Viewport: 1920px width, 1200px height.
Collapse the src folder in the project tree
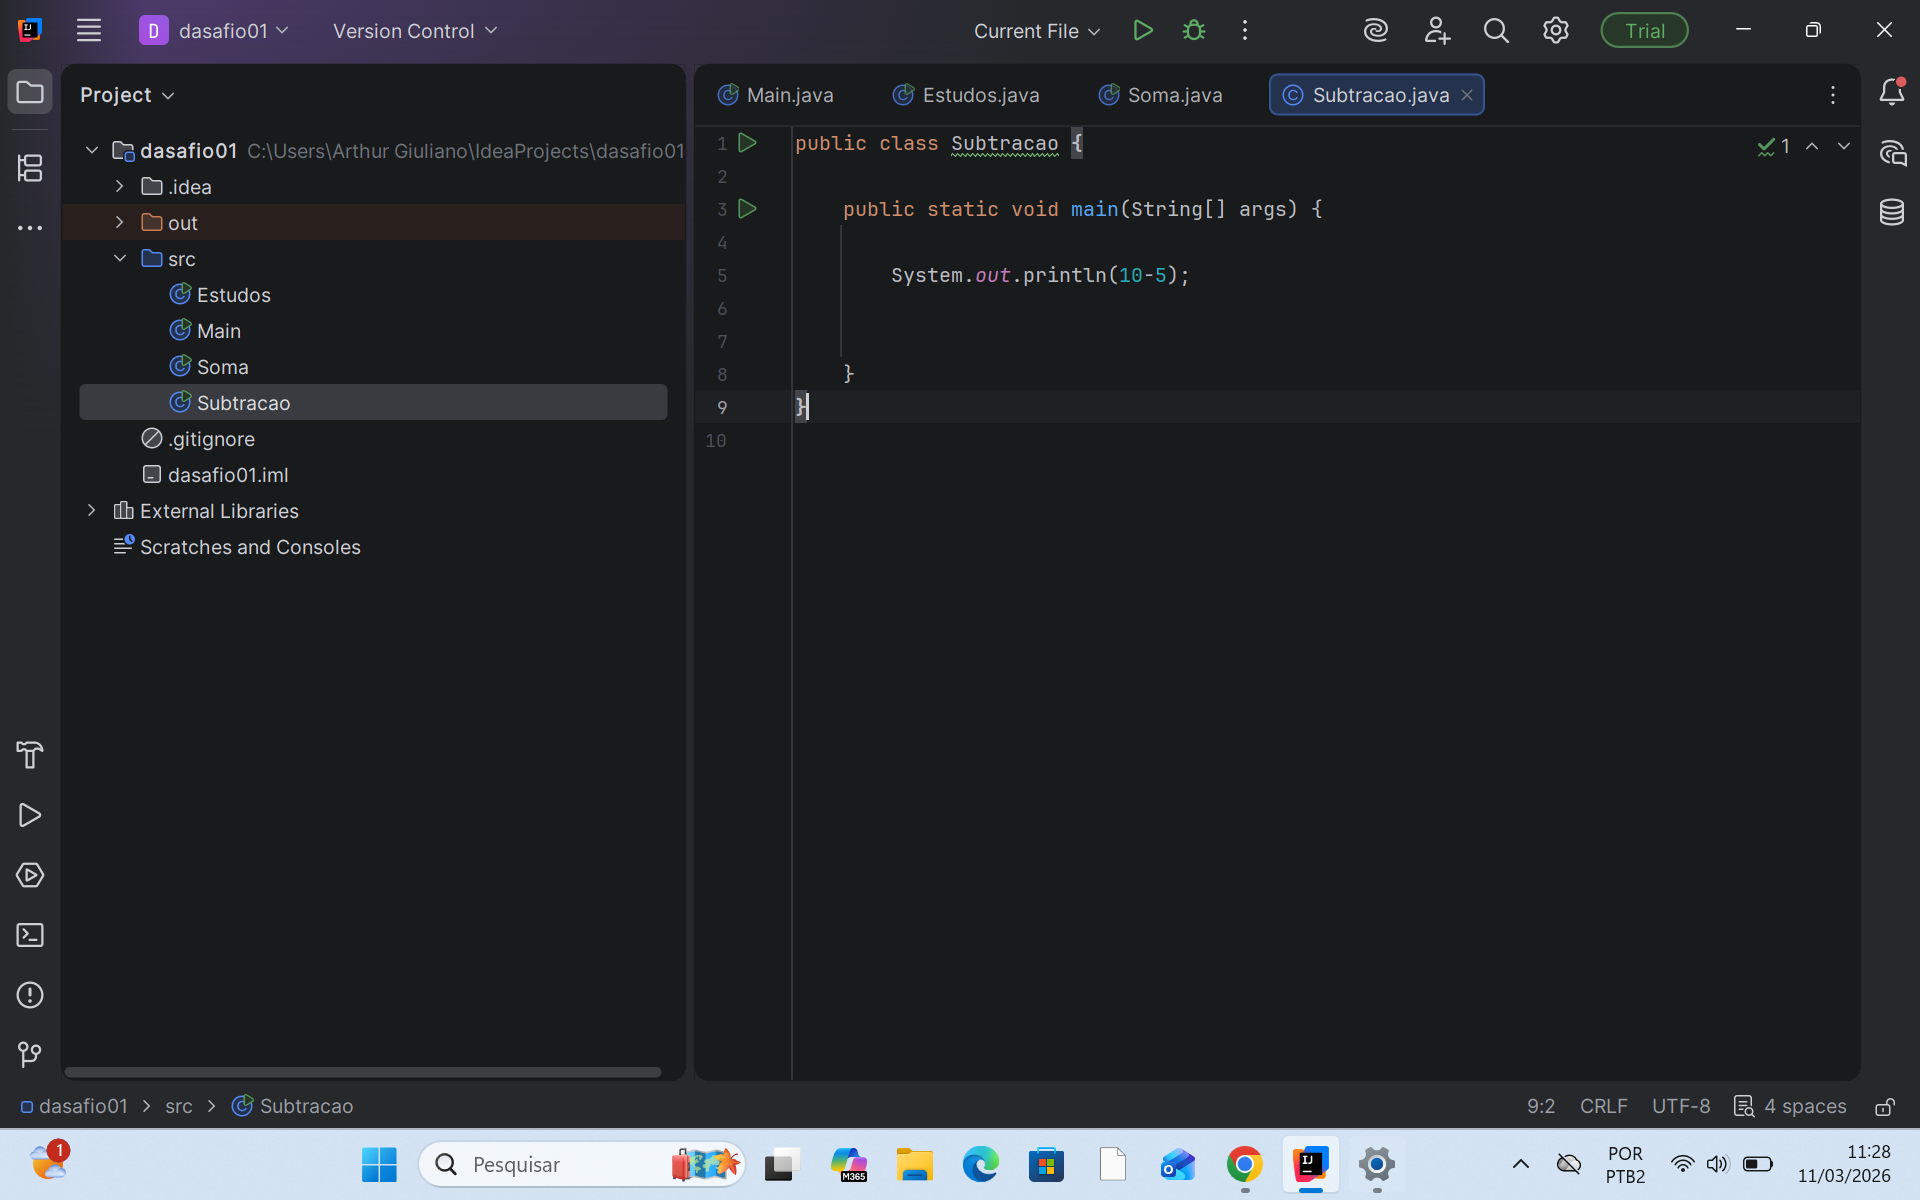(120, 259)
